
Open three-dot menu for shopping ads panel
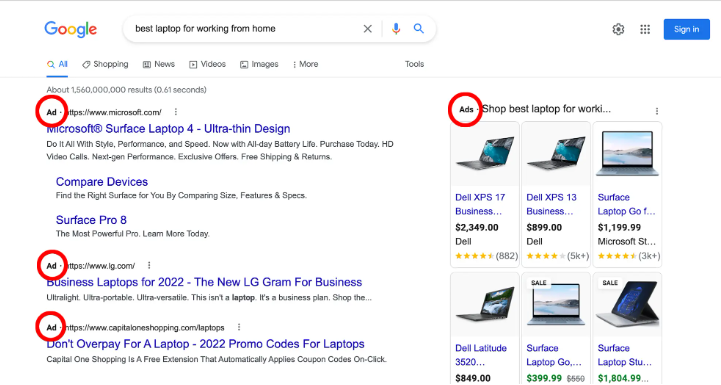tap(657, 111)
